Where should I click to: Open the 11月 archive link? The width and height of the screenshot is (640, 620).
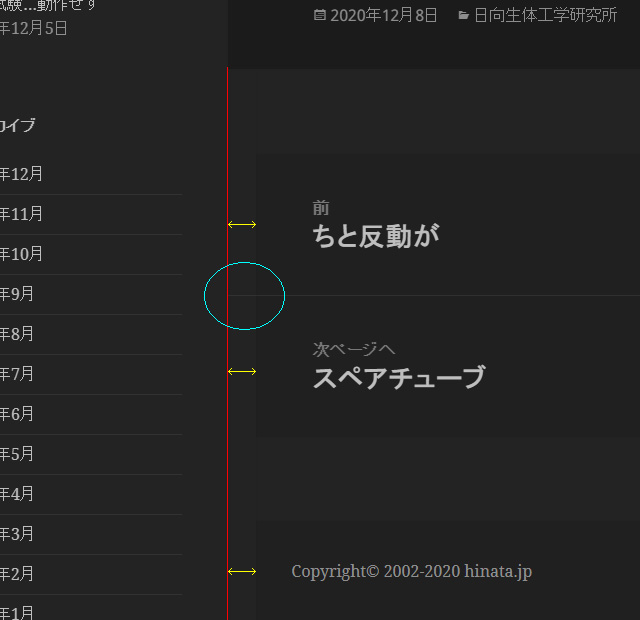point(21,214)
